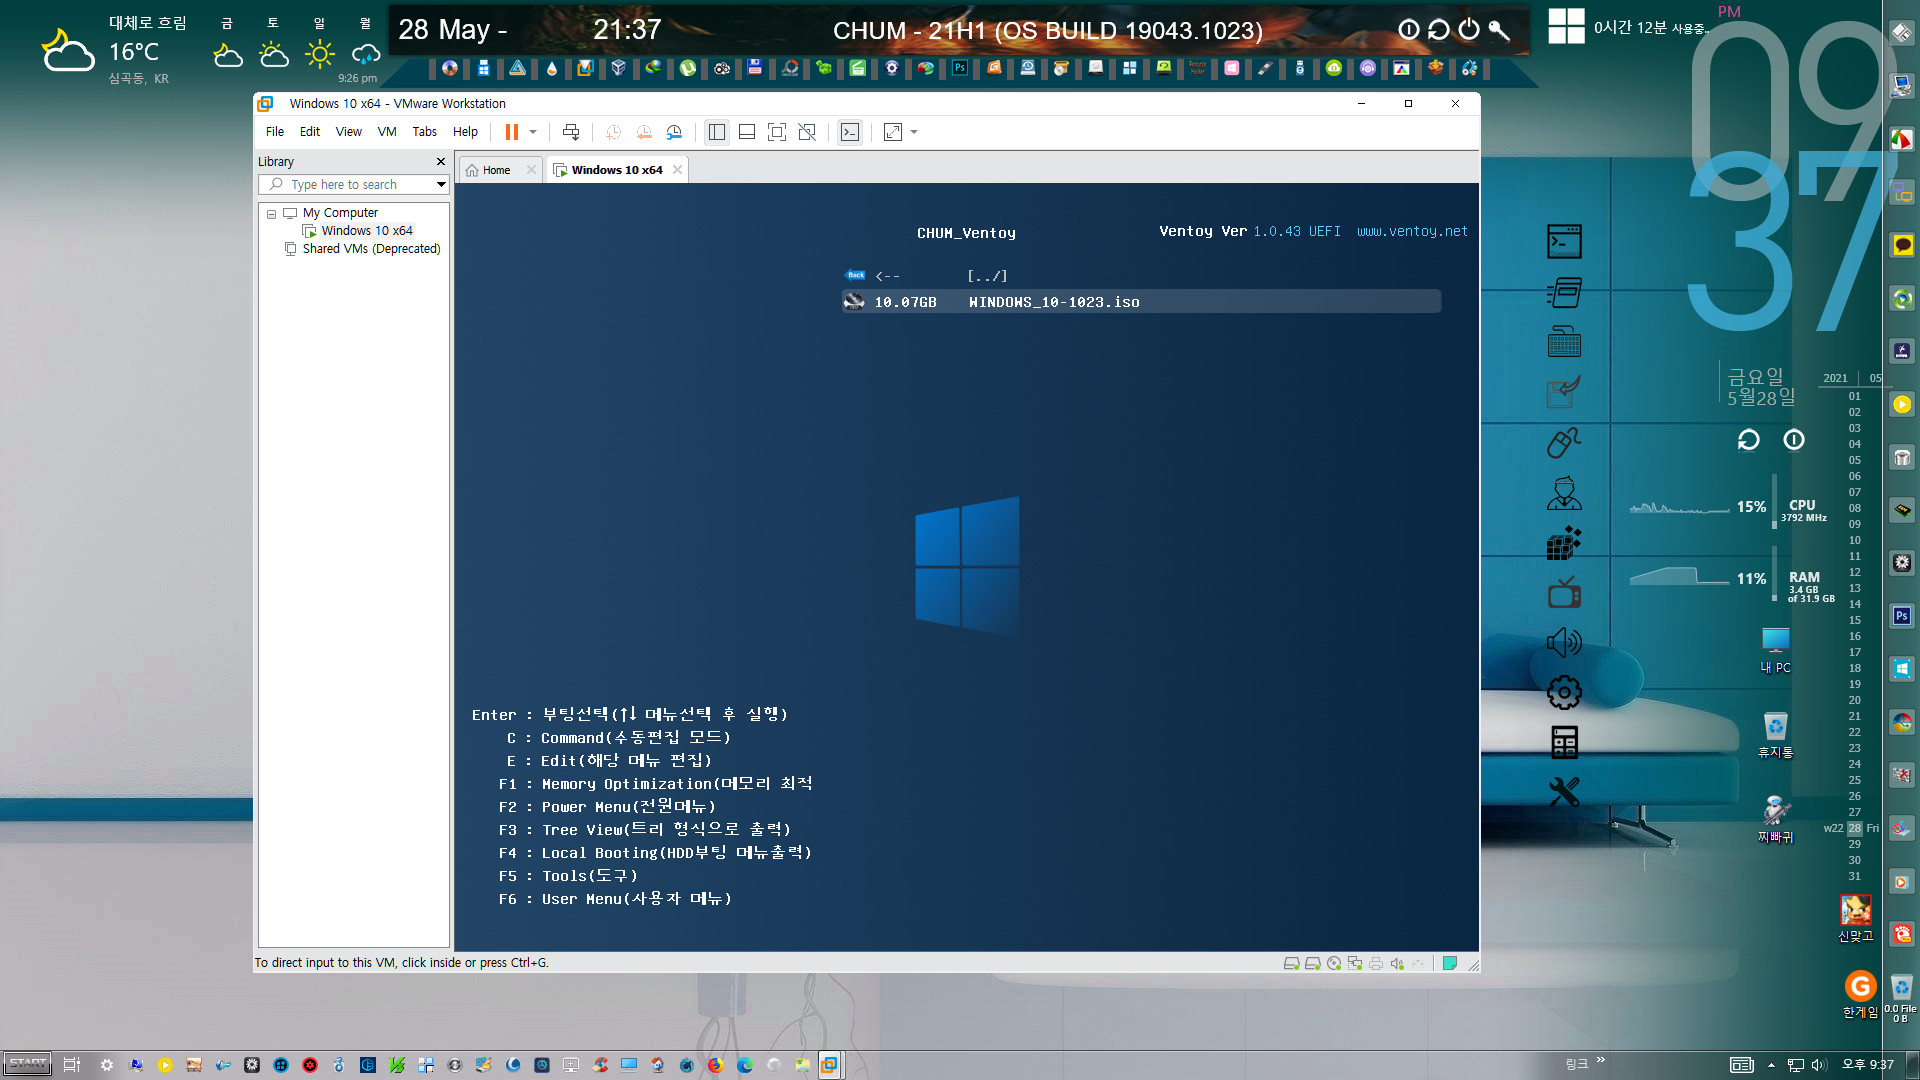Toggle the console view button
Screen dimensions: 1920x1080
pos(850,132)
